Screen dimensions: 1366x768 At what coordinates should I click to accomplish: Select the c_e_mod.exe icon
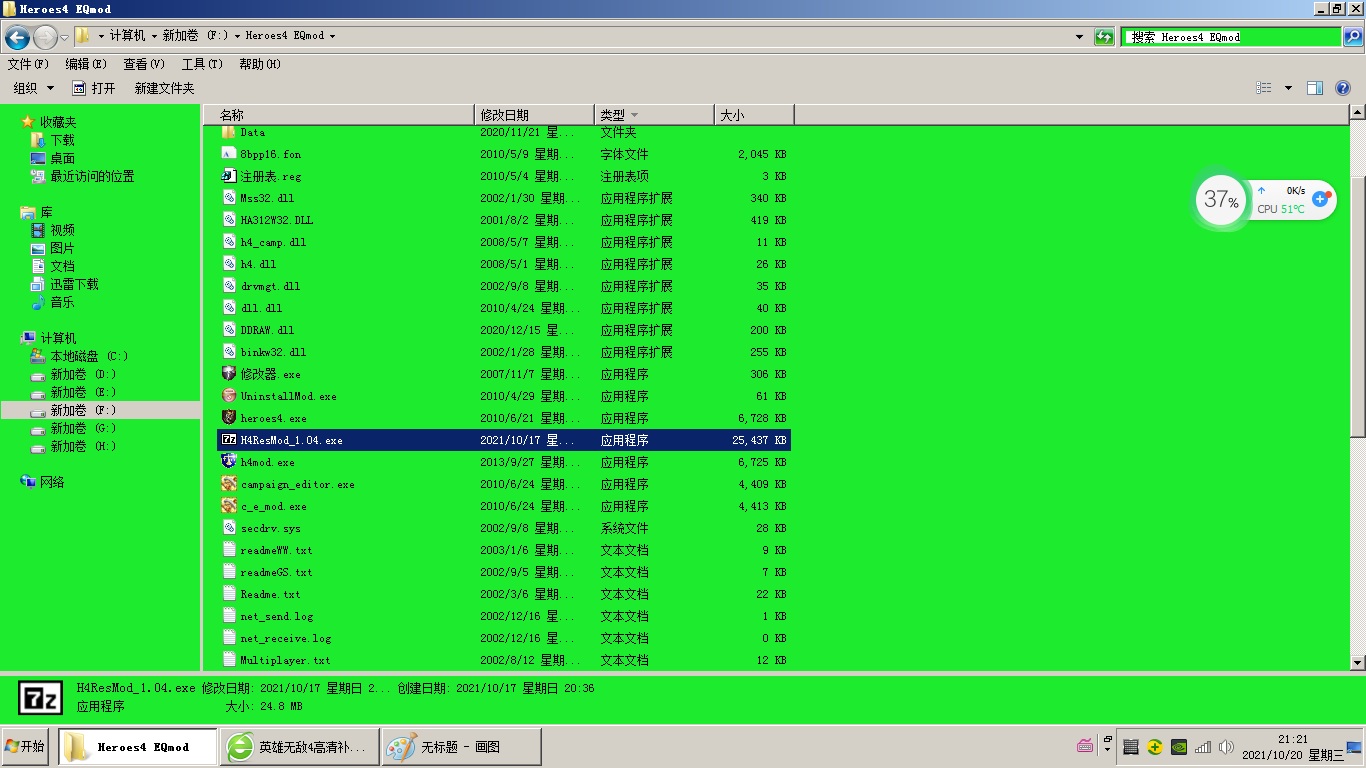(229, 506)
